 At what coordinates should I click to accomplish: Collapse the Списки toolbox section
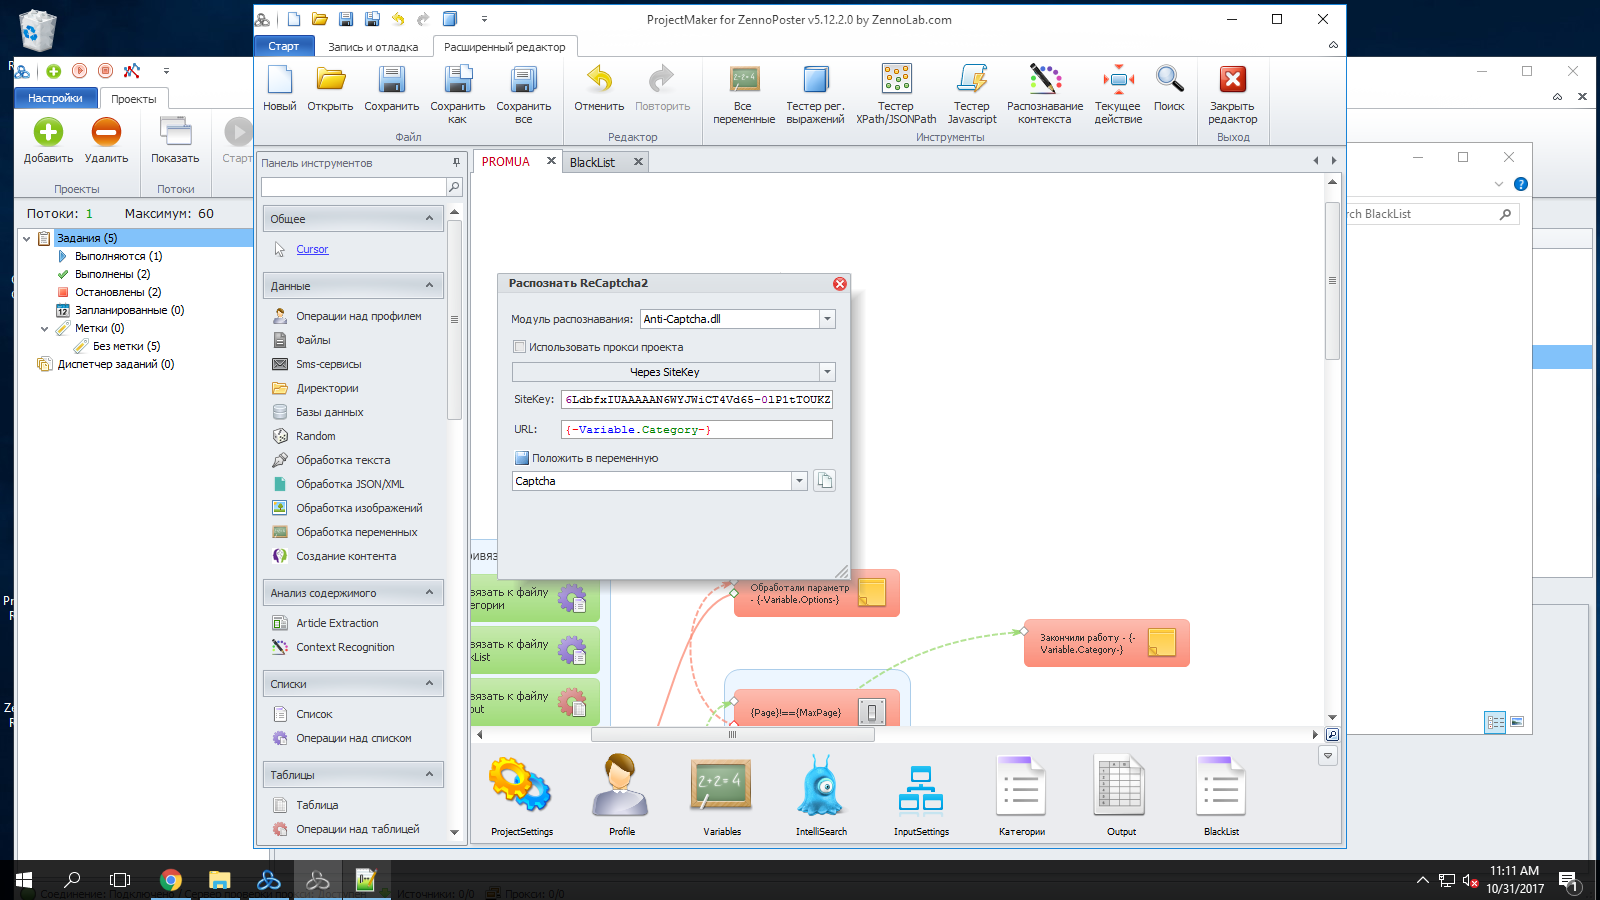(x=429, y=683)
